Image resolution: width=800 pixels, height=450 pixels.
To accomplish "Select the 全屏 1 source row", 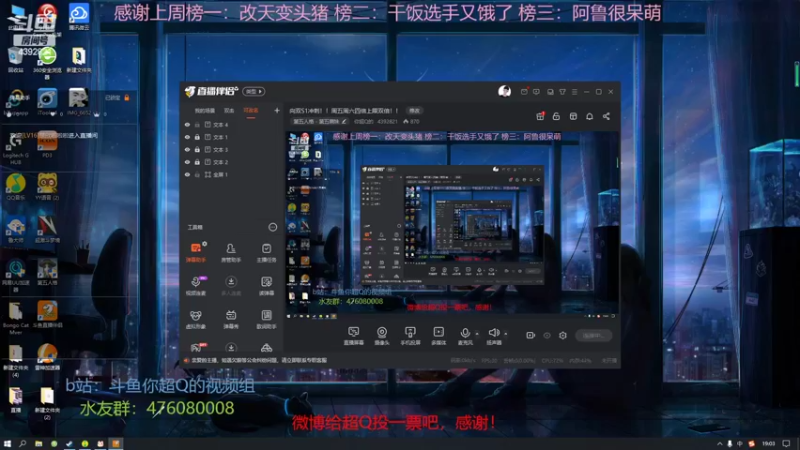I will point(232,174).
